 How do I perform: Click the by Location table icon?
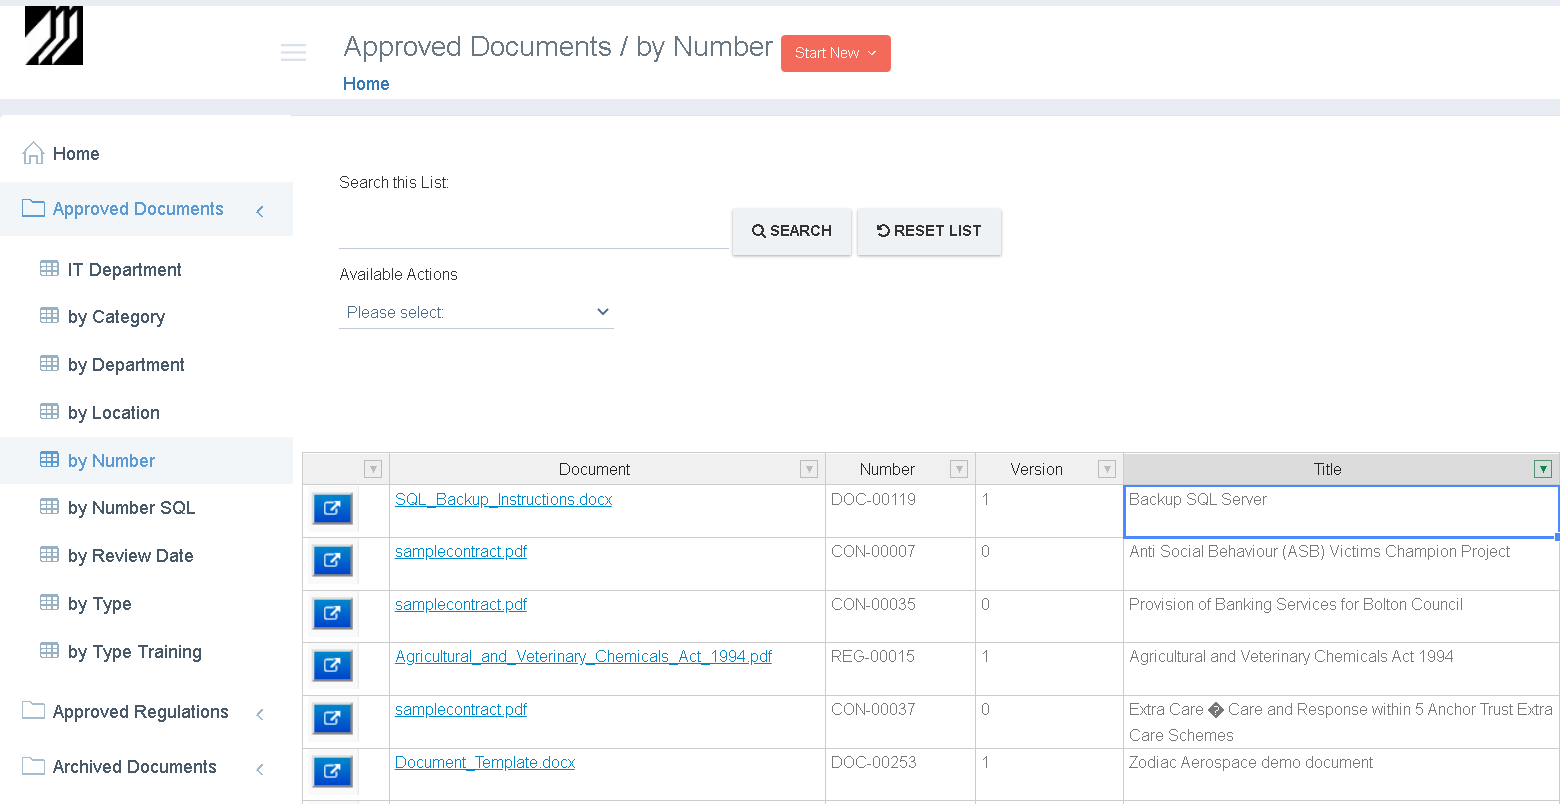point(49,411)
